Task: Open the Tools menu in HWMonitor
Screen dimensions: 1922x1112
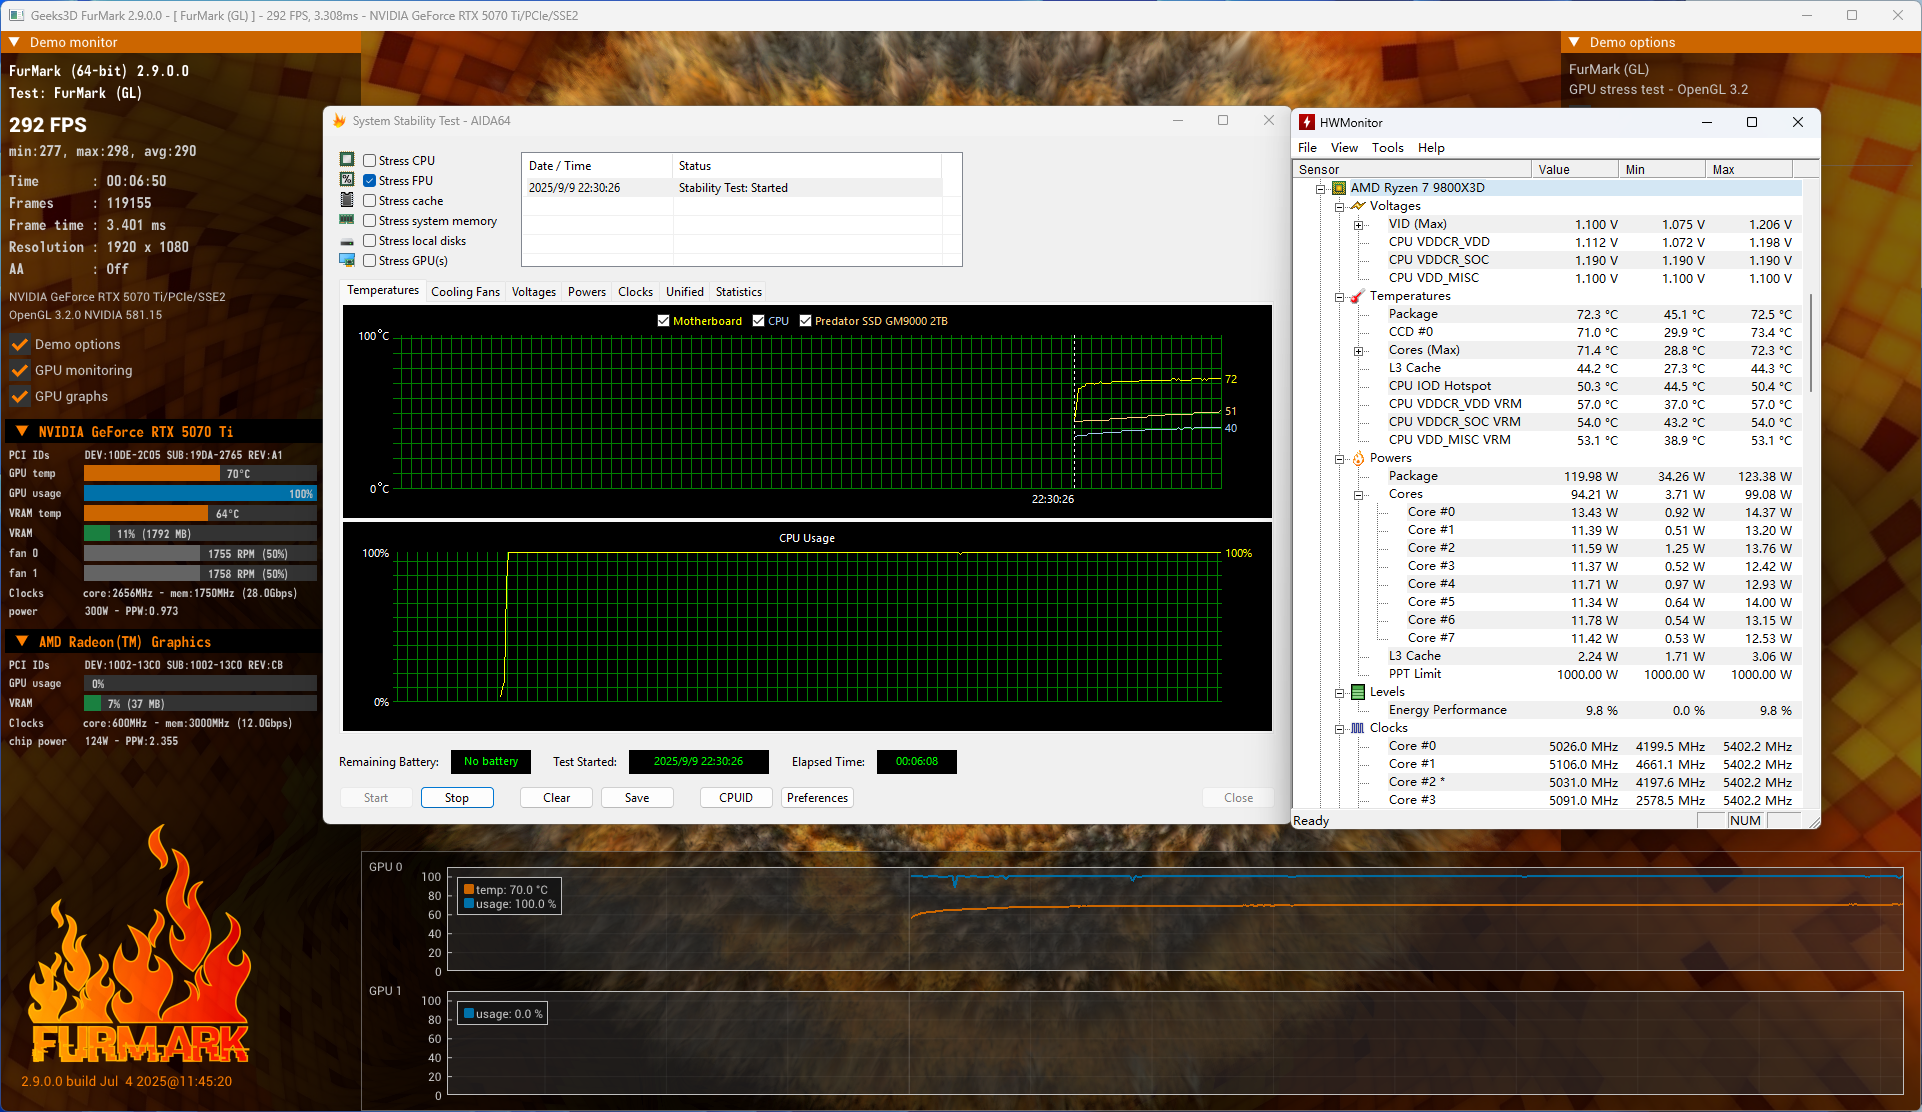Action: 1387,147
